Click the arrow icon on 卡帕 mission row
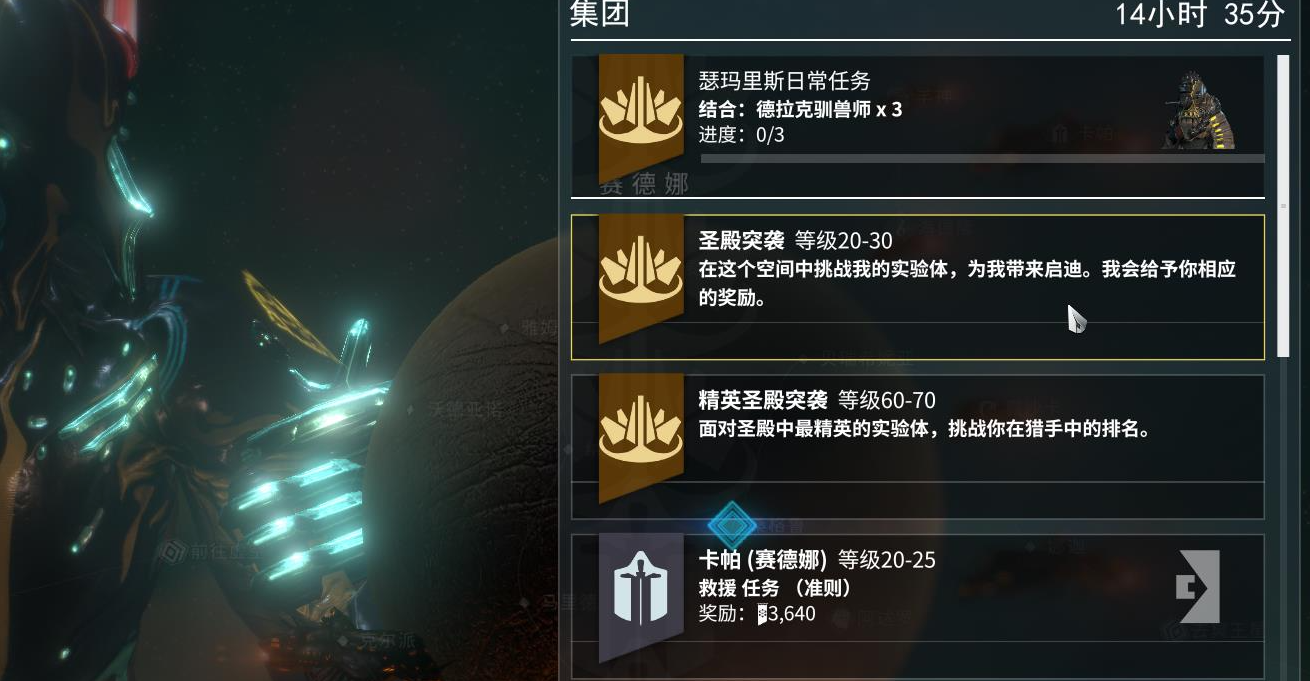This screenshot has width=1310, height=681. (1198, 586)
